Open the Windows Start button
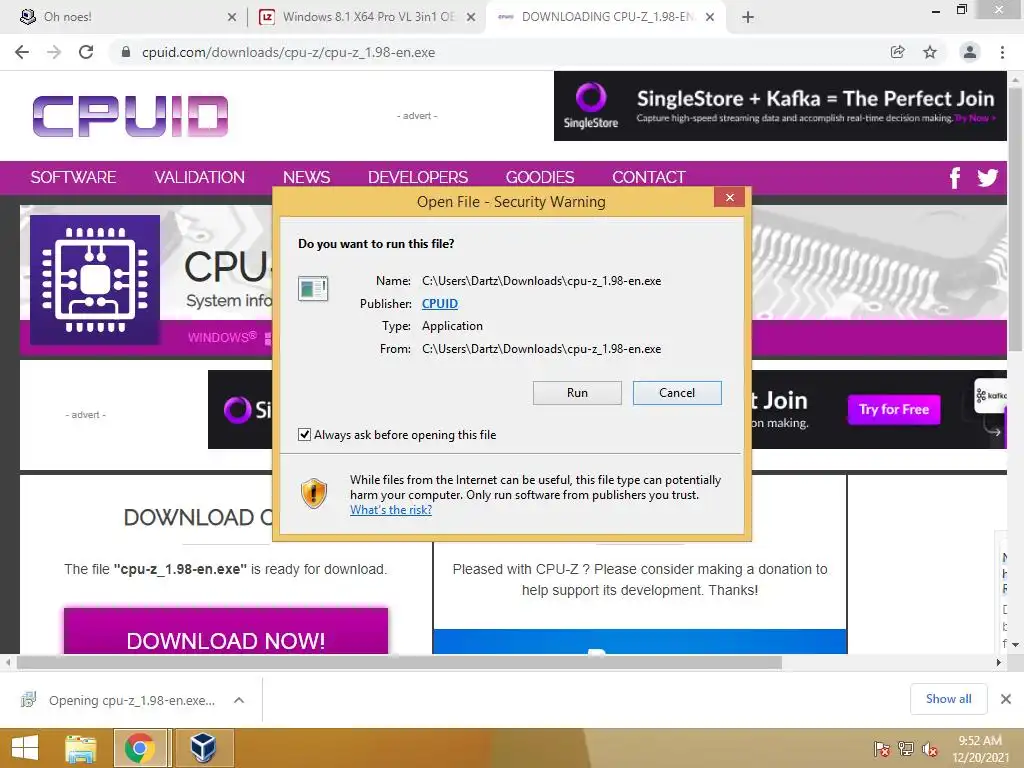1024x768 pixels. coord(25,748)
